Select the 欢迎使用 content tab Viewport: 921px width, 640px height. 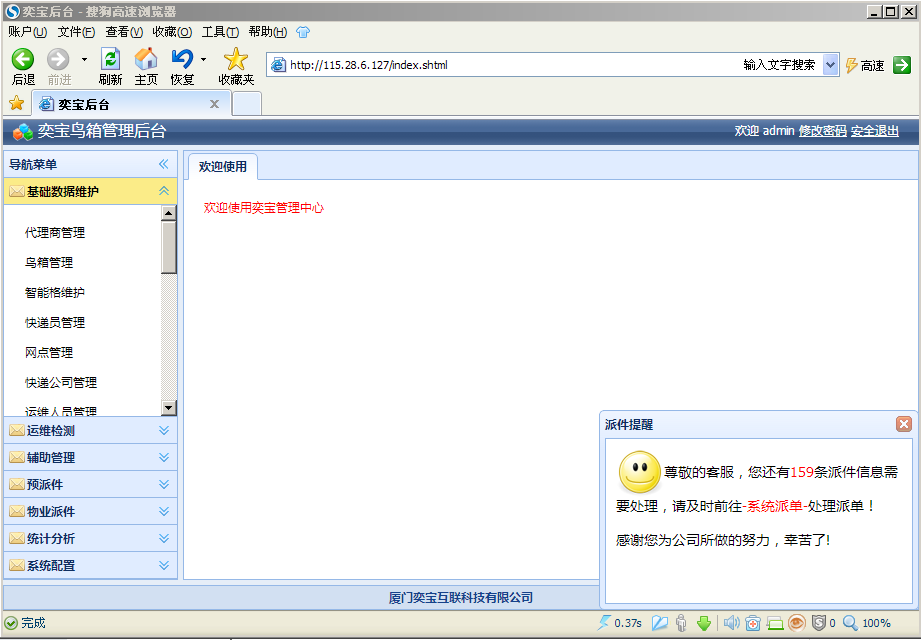tap(223, 167)
